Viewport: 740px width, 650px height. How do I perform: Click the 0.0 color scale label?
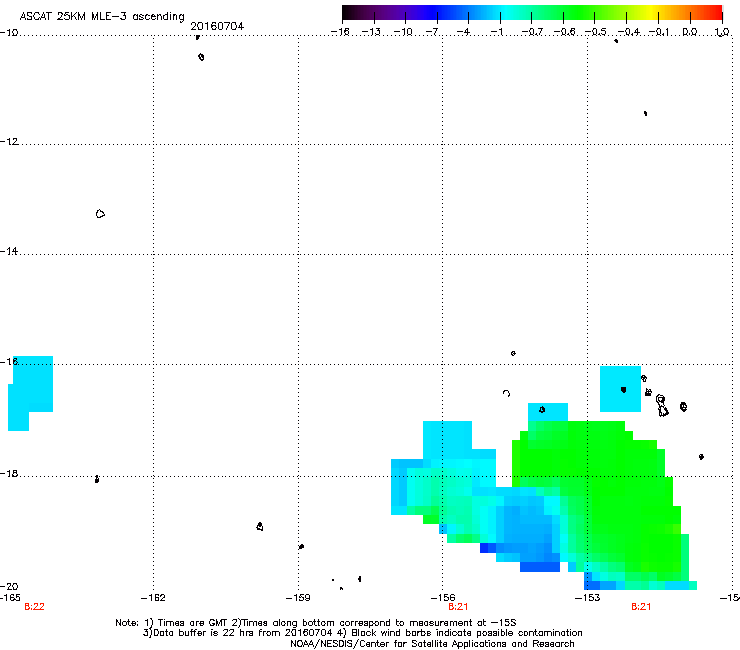click(x=690, y=32)
